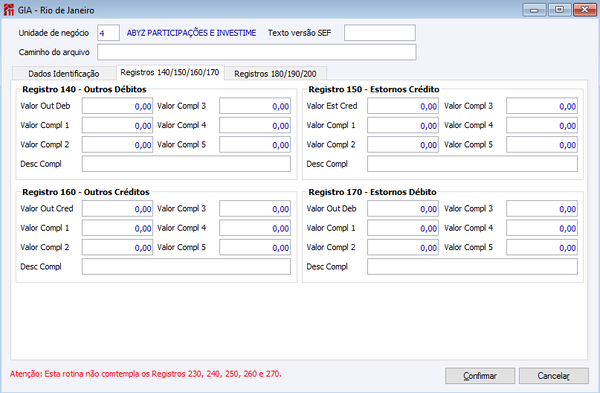Click the Unidade de negócio label
600x393 pixels.
coord(54,33)
